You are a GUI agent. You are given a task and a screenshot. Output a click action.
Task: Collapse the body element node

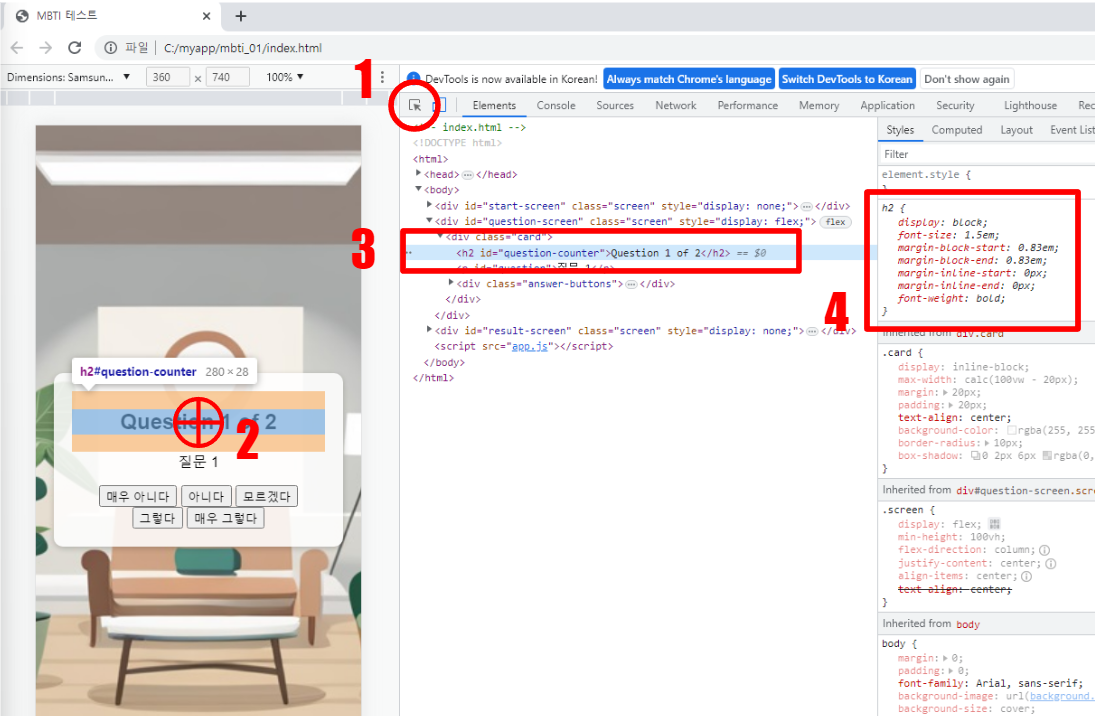(418, 189)
